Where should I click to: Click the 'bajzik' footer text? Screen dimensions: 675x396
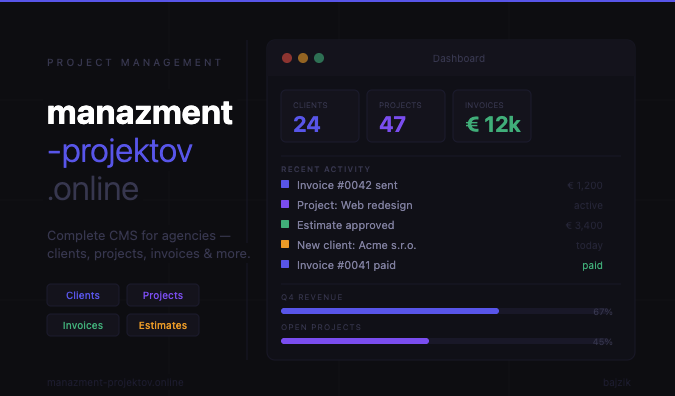617,382
